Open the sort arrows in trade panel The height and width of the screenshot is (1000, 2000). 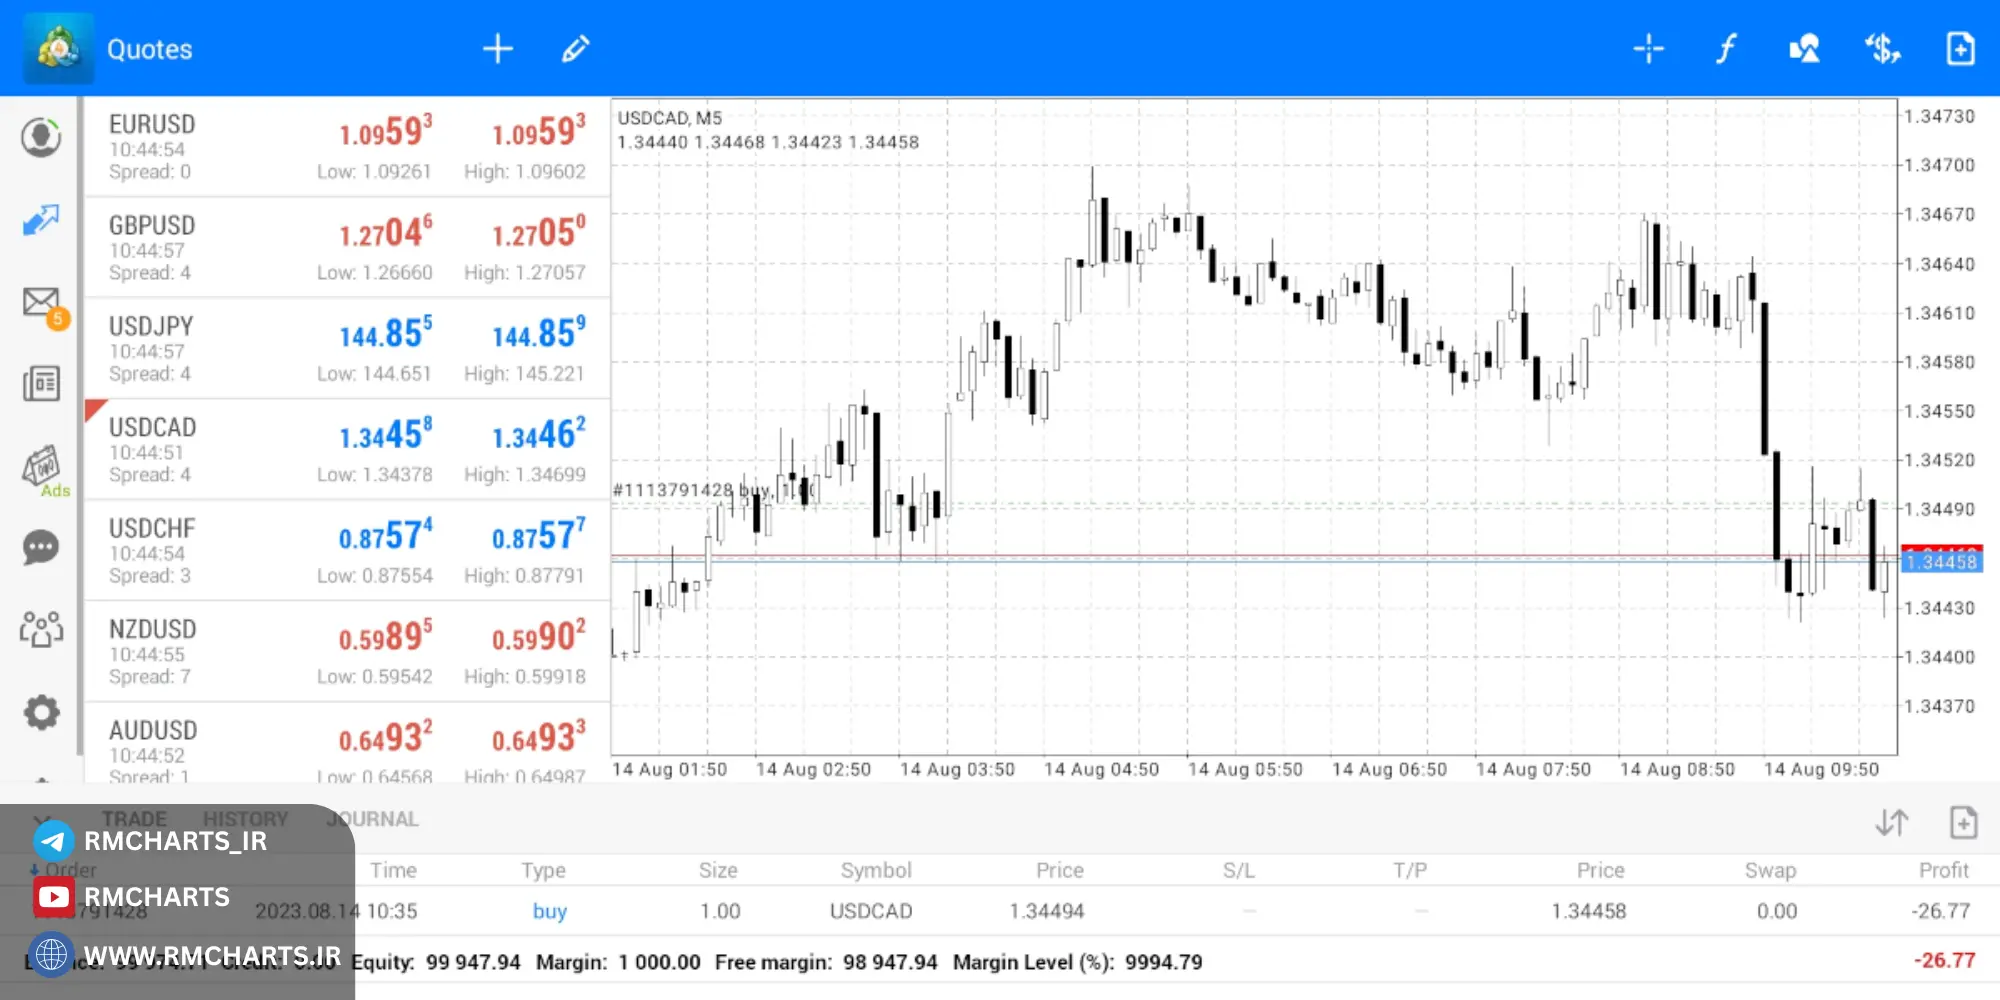click(1891, 823)
